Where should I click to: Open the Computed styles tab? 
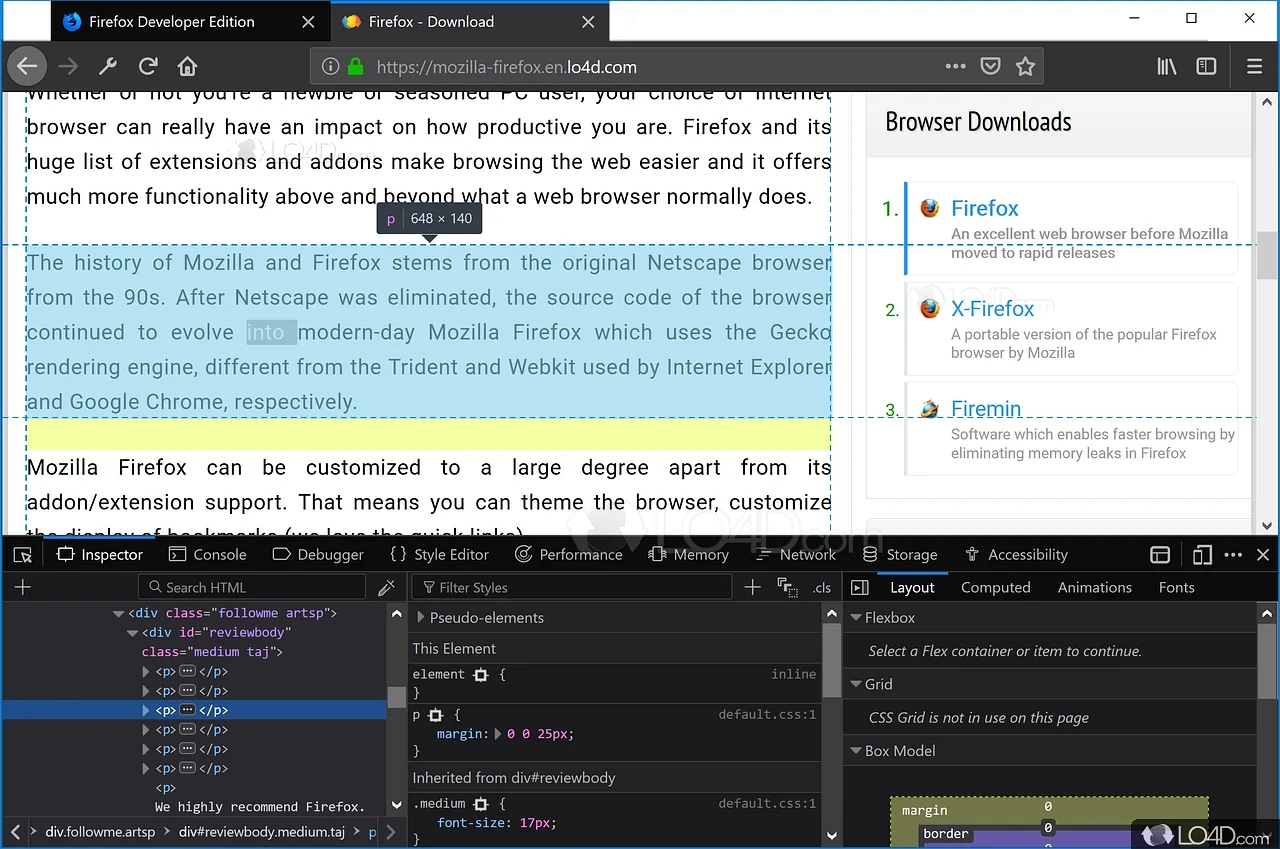click(x=995, y=588)
